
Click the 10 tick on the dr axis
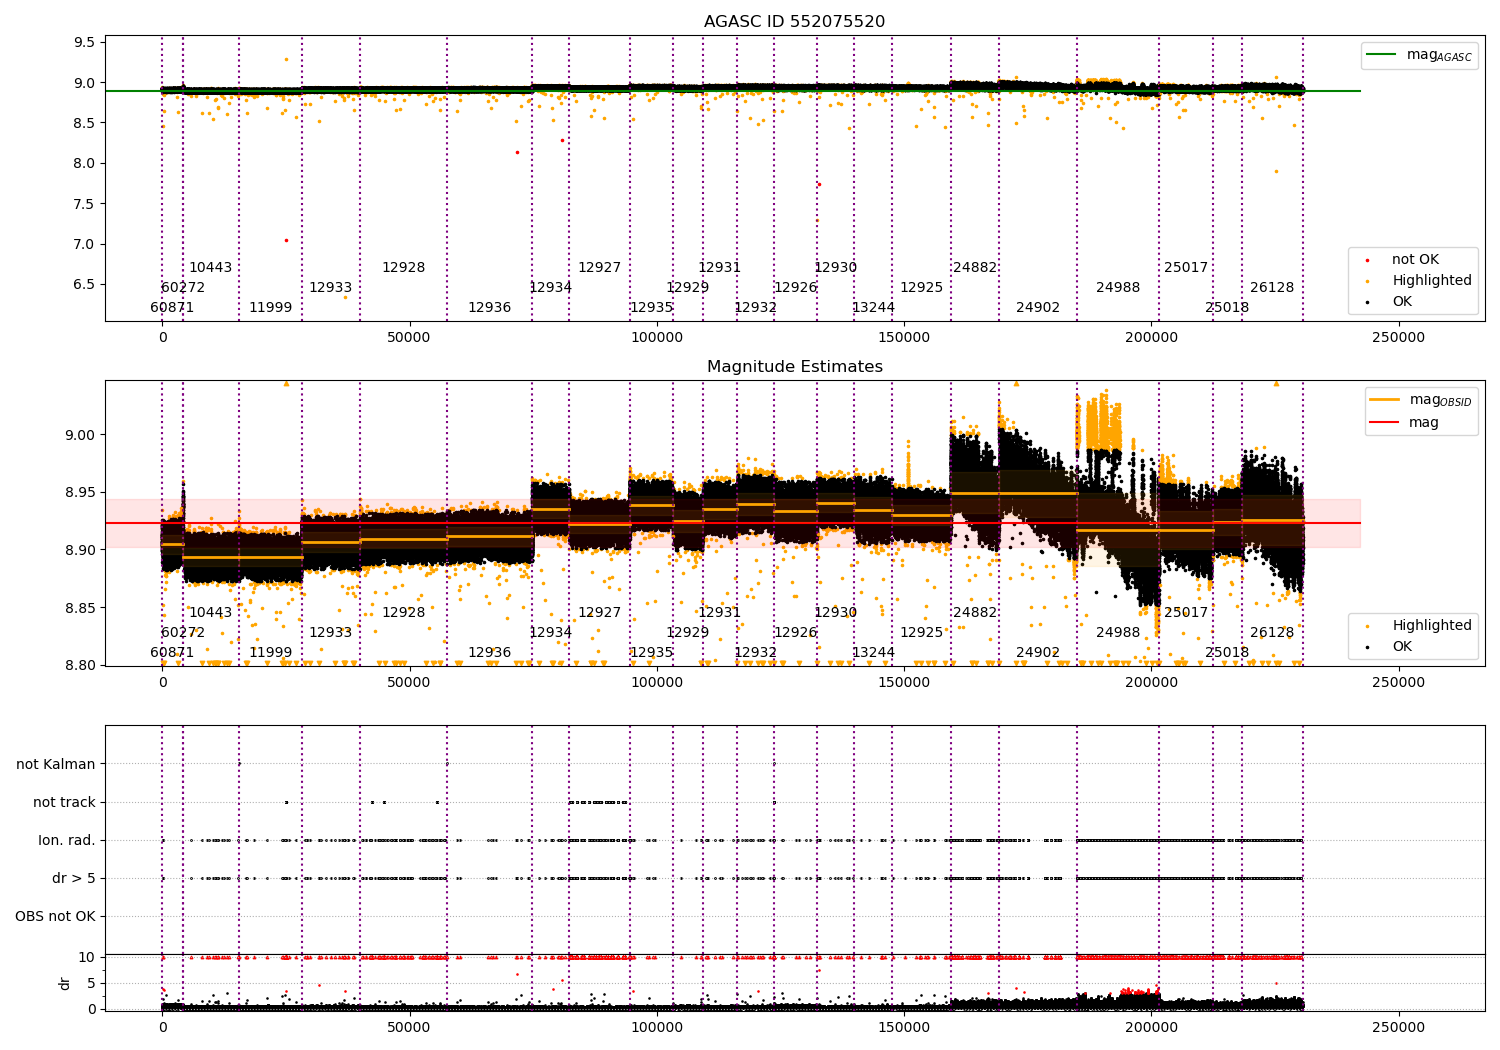[x=87, y=958]
